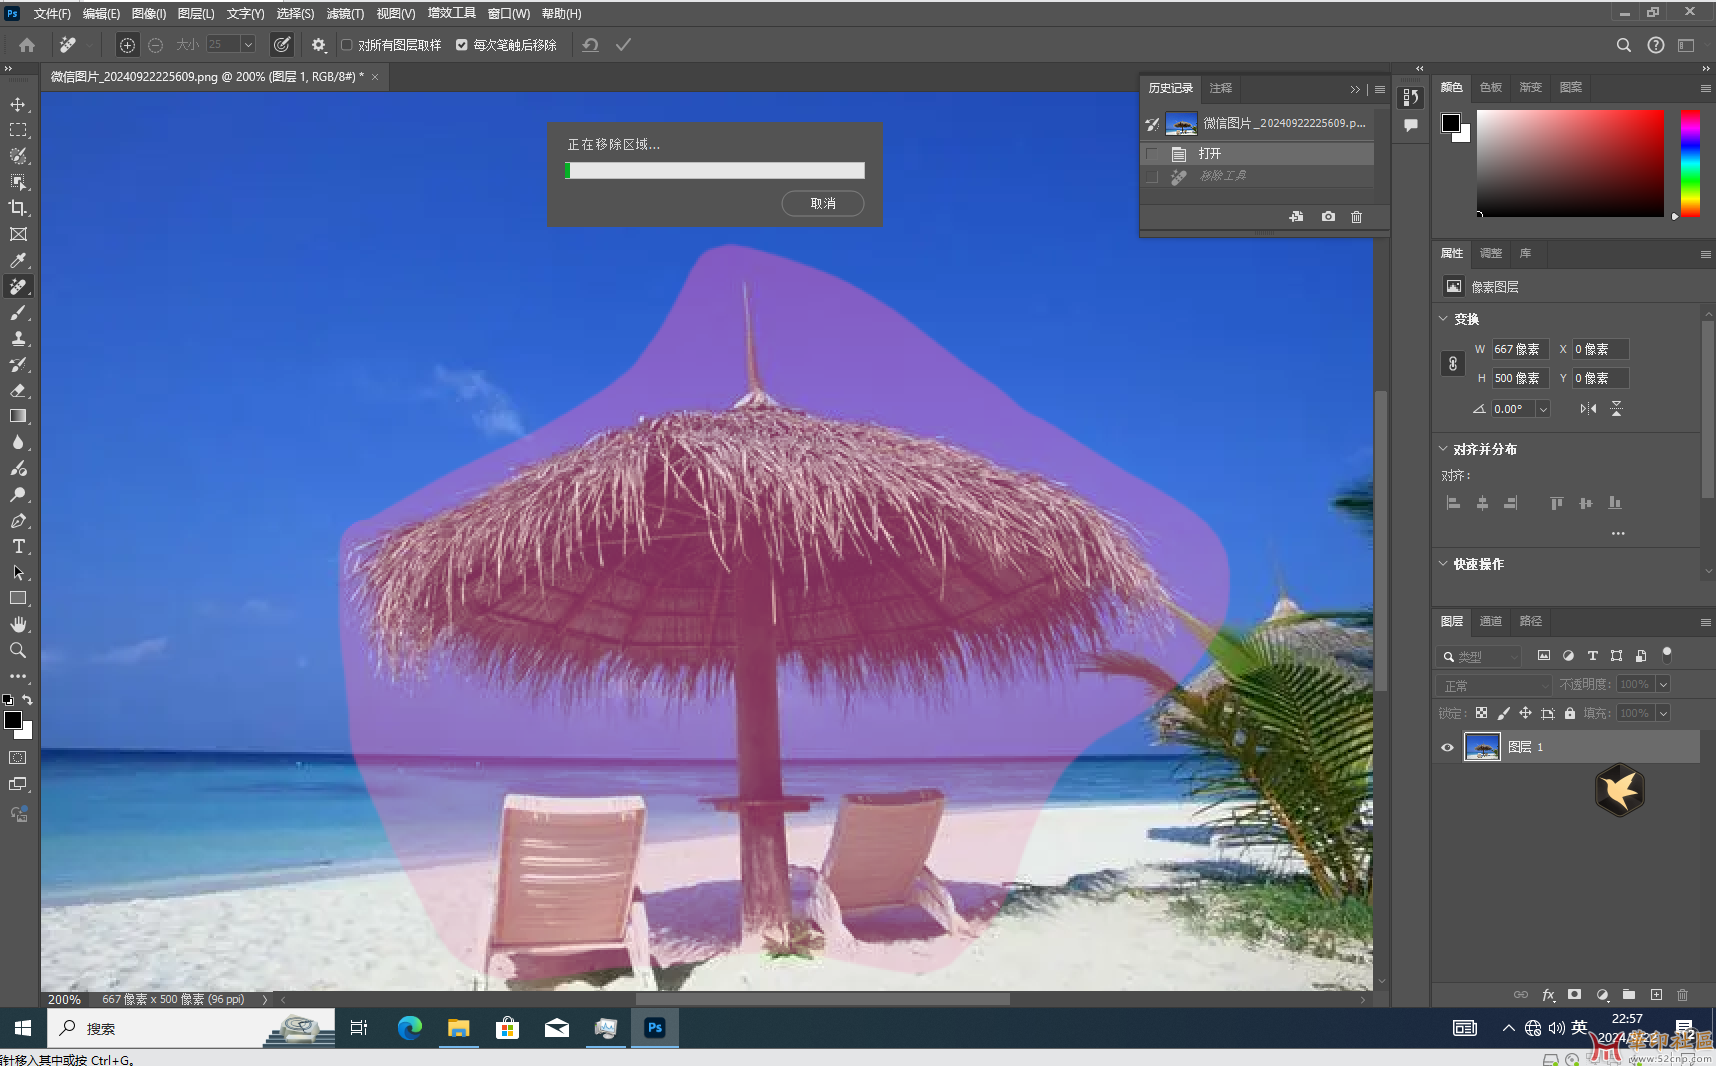Select the Path Selection tool
The height and width of the screenshot is (1066, 1716).
[x=18, y=572]
